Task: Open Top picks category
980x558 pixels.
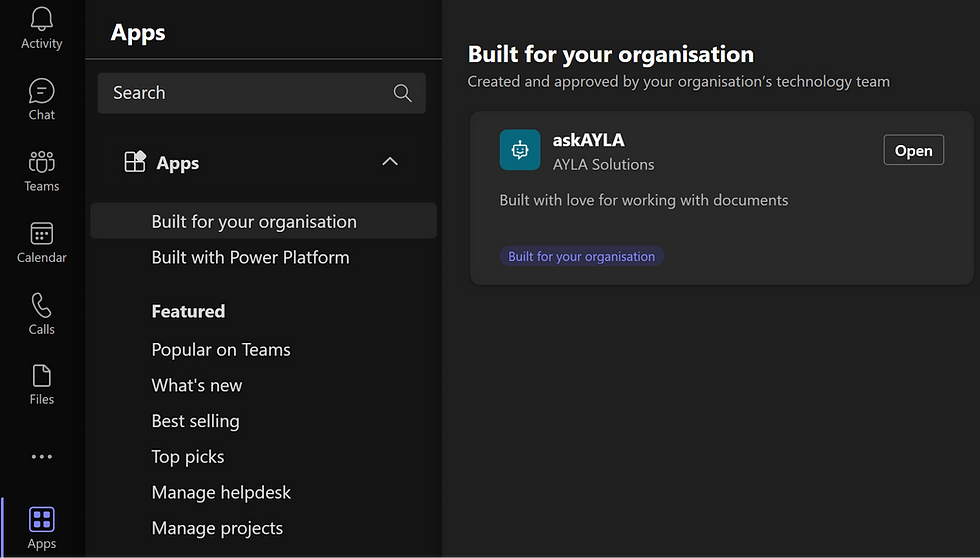Action: [188, 457]
